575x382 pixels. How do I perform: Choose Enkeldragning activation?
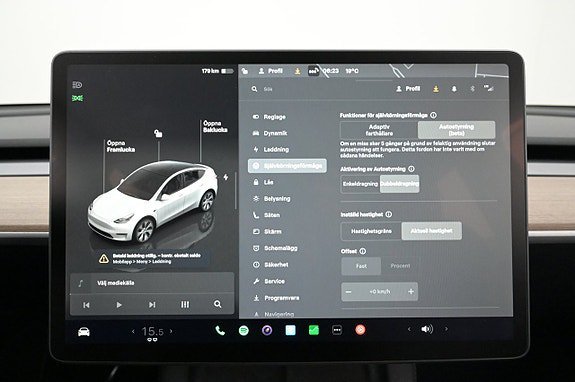click(360, 184)
